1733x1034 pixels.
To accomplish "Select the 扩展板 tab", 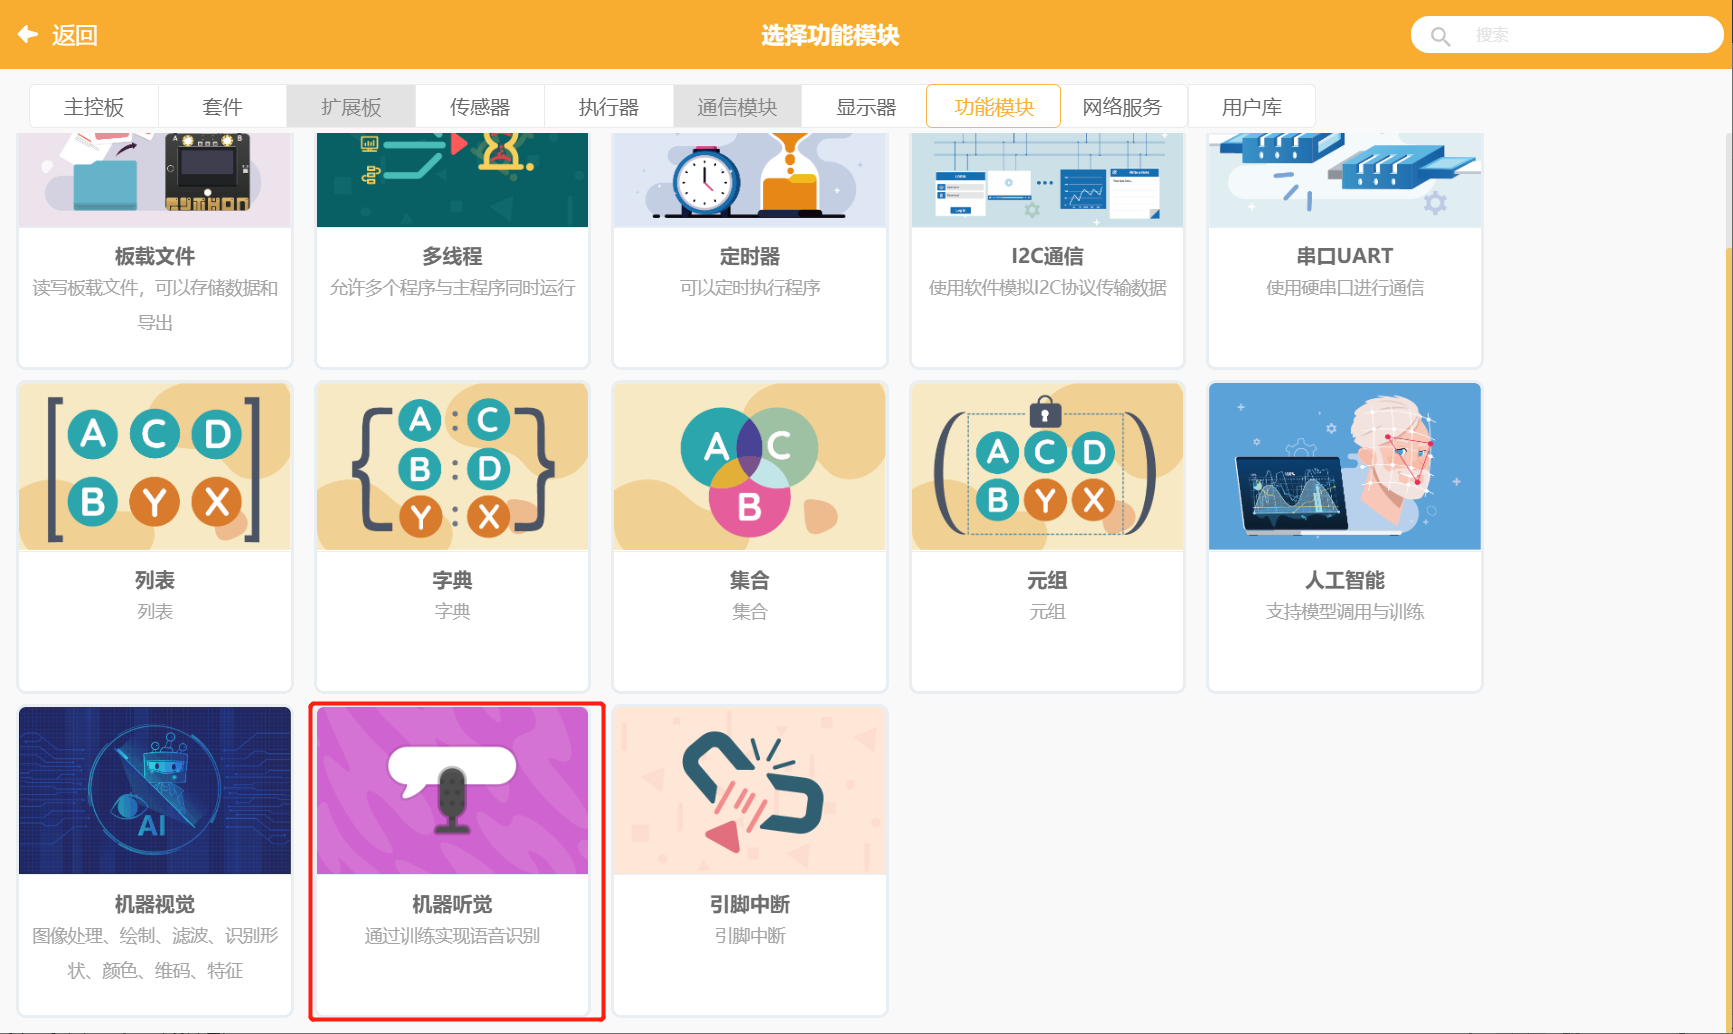I will pyautogui.click(x=351, y=107).
